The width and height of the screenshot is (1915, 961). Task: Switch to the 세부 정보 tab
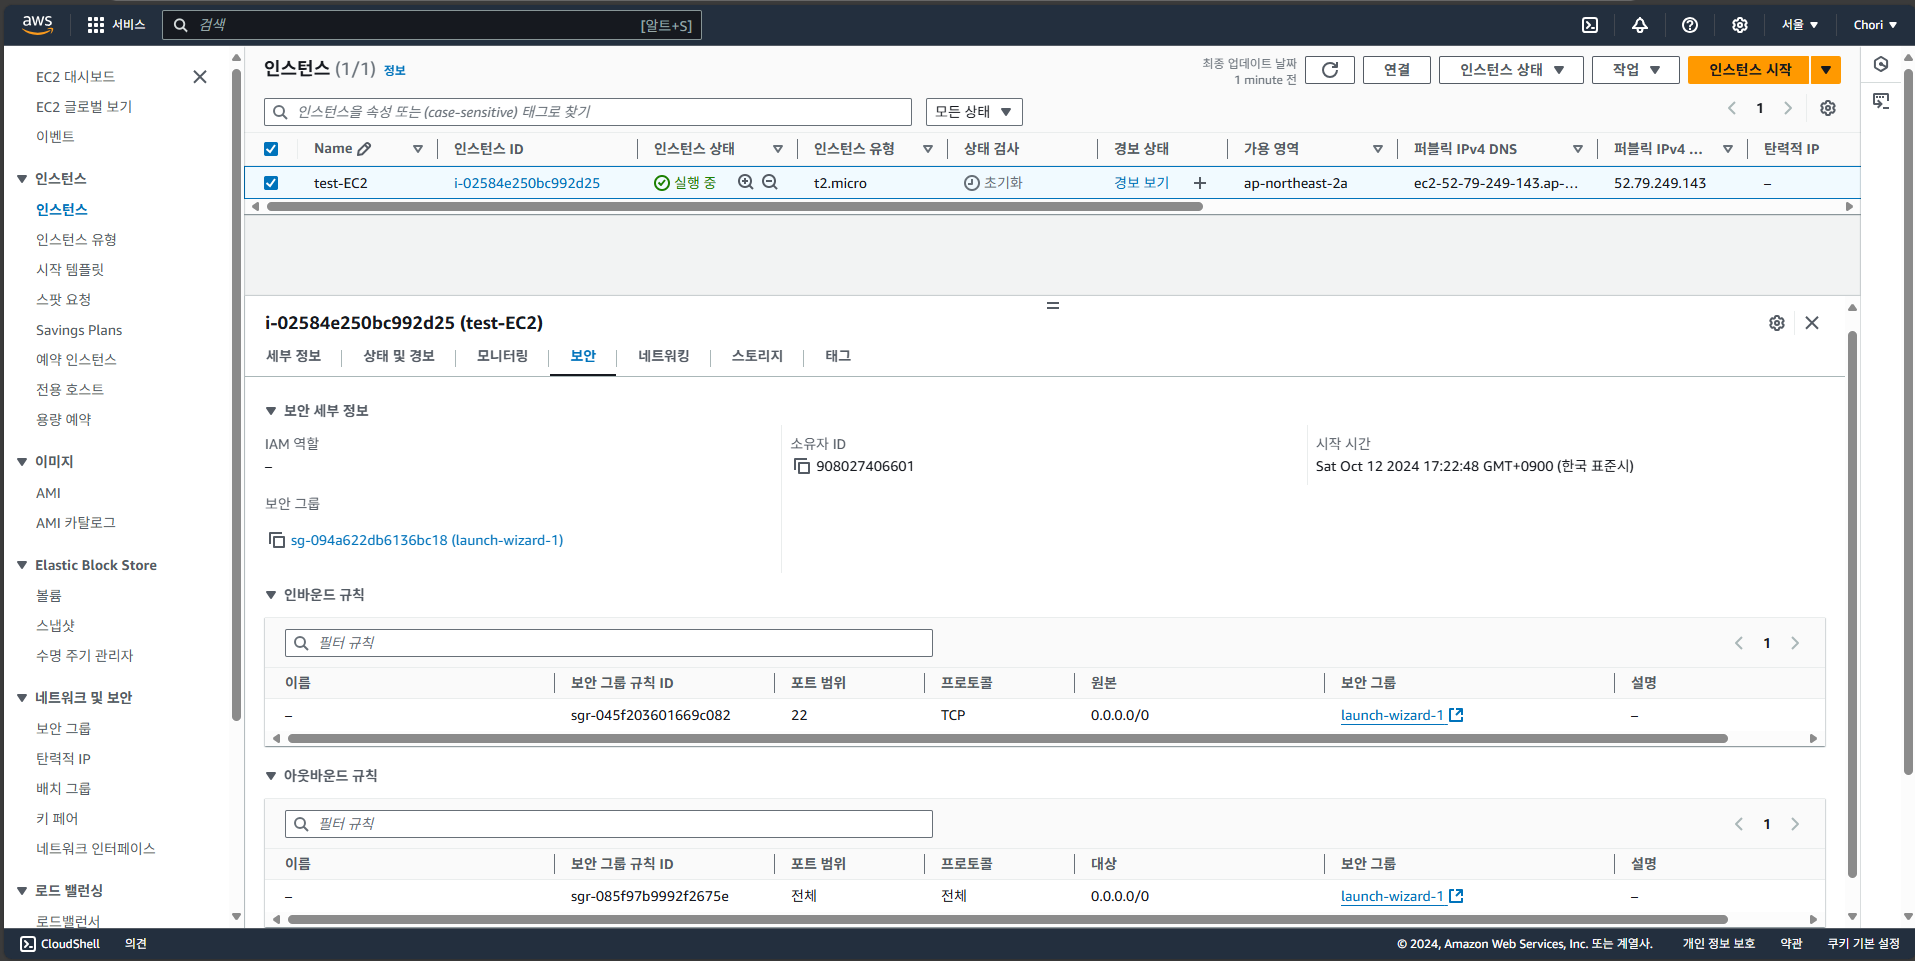[x=294, y=356]
